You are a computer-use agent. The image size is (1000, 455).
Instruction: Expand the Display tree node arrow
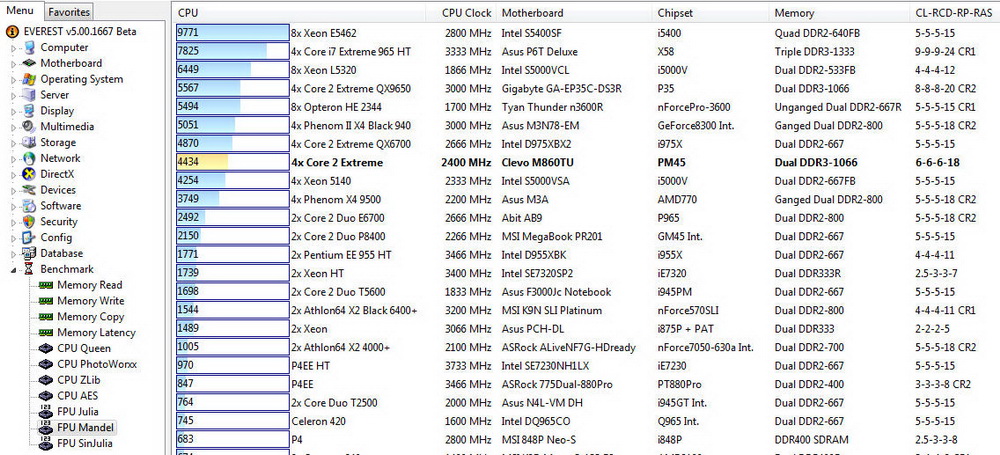[13, 111]
